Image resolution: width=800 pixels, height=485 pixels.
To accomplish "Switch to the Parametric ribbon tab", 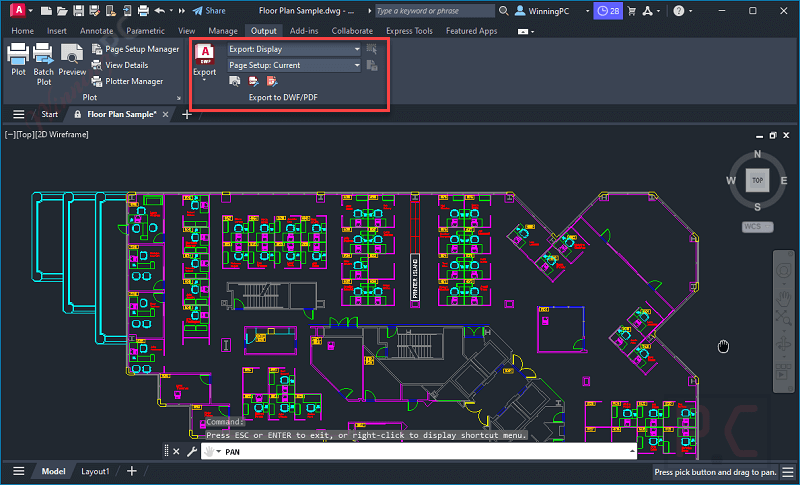I will [x=145, y=31].
